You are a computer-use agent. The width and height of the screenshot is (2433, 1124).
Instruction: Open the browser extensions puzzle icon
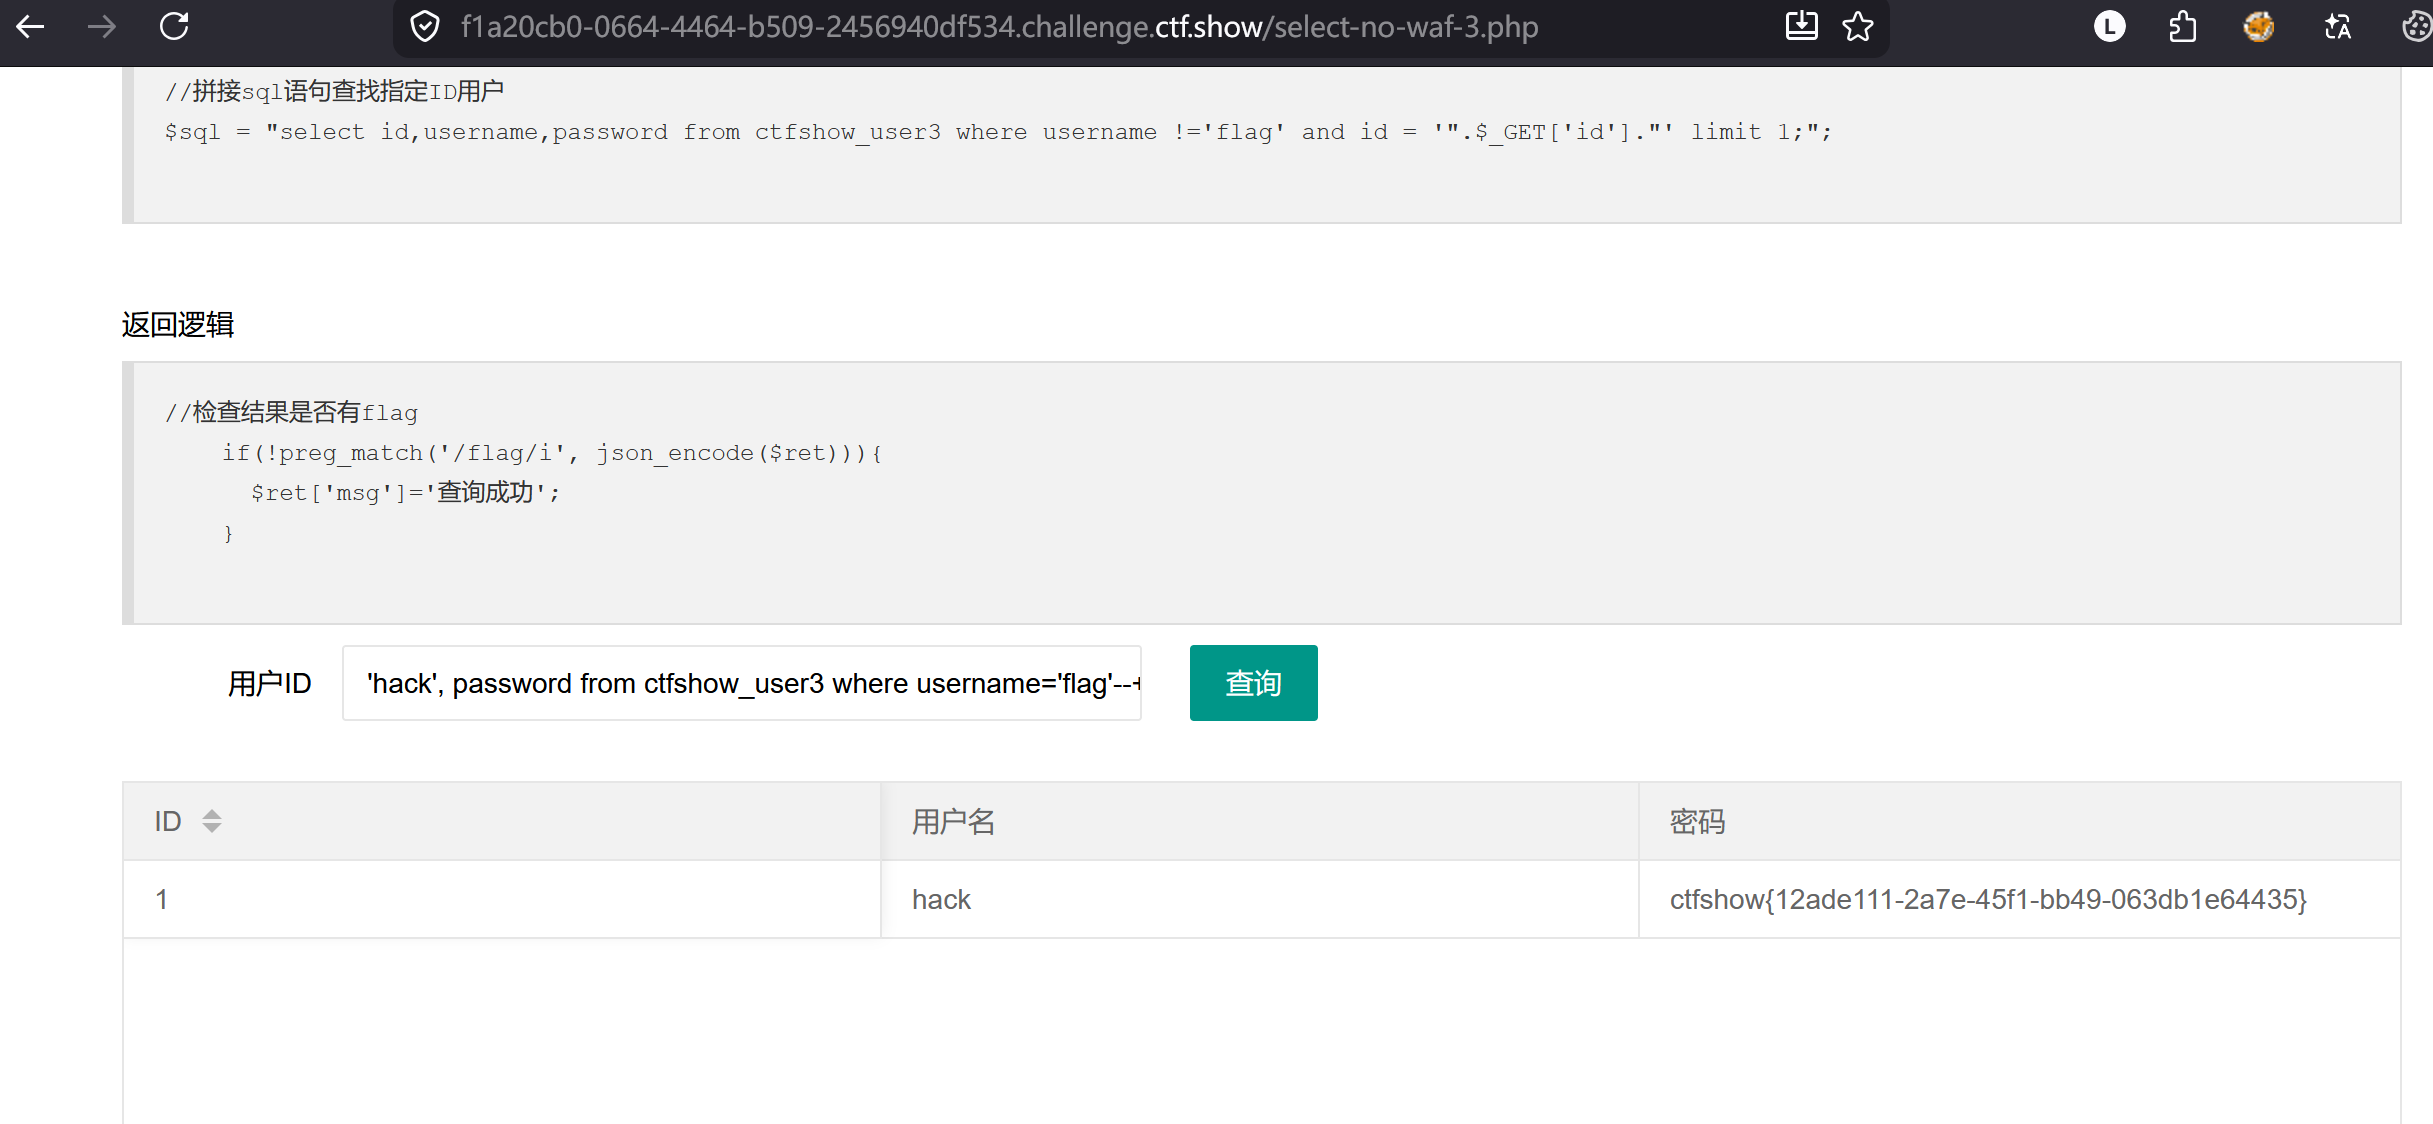coord(2183,27)
